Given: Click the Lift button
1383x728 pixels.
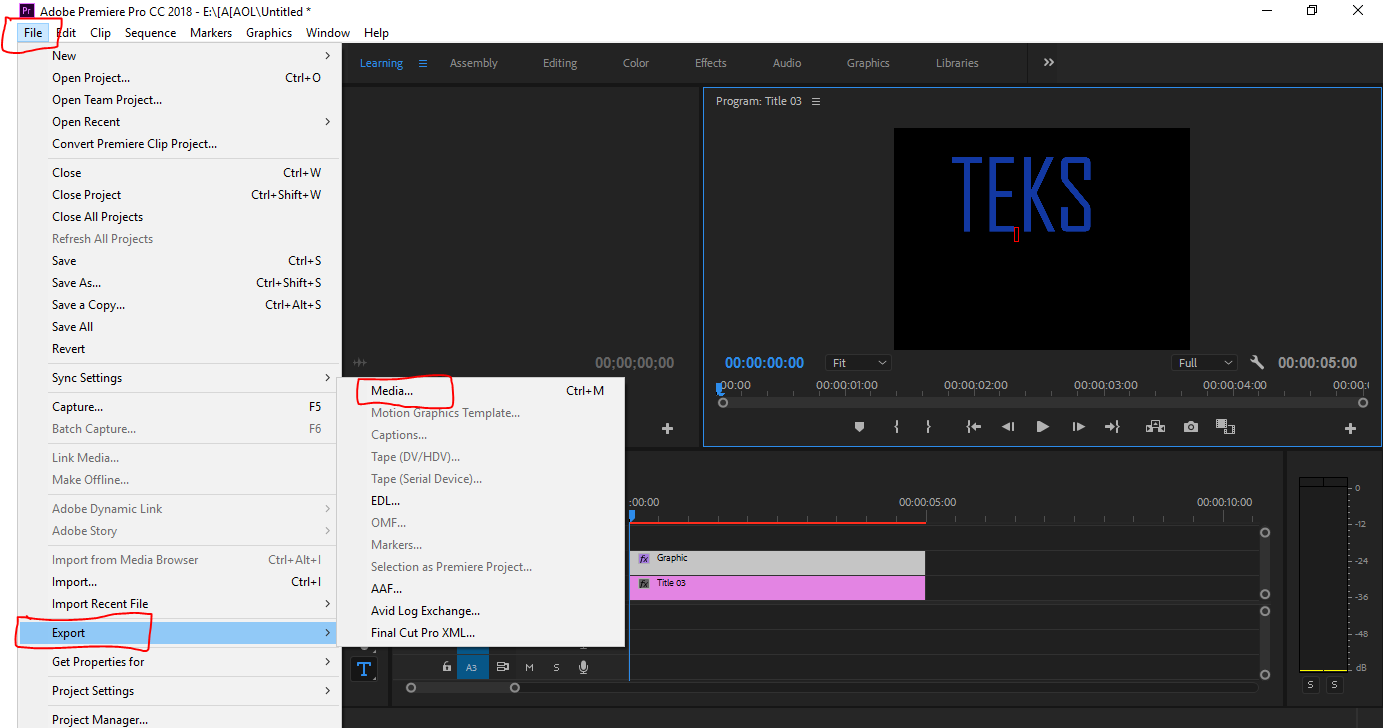Looking at the screenshot, I should point(1155,427).
